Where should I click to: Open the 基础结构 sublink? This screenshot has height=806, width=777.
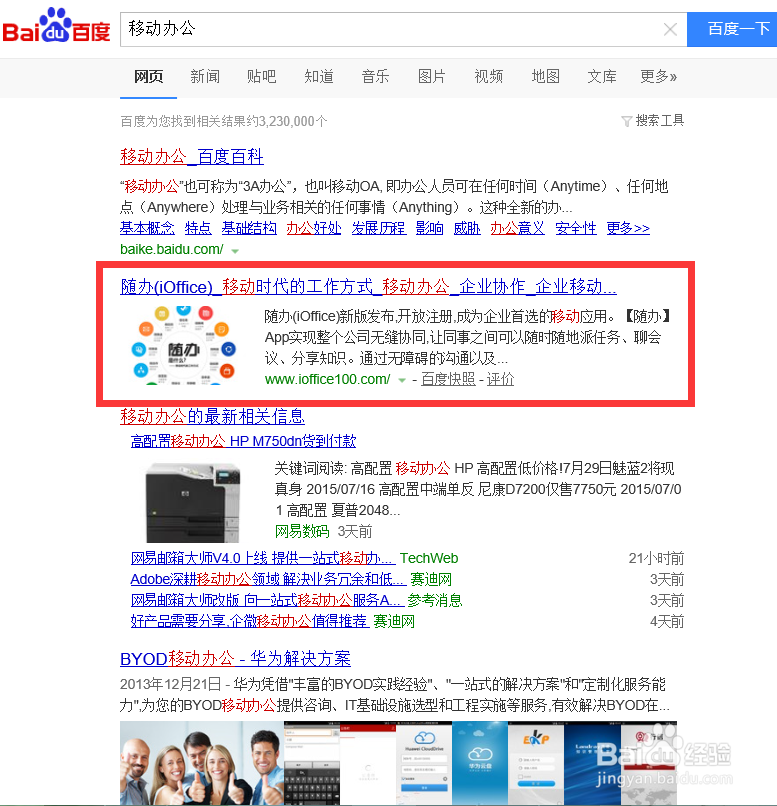[249, 228]
